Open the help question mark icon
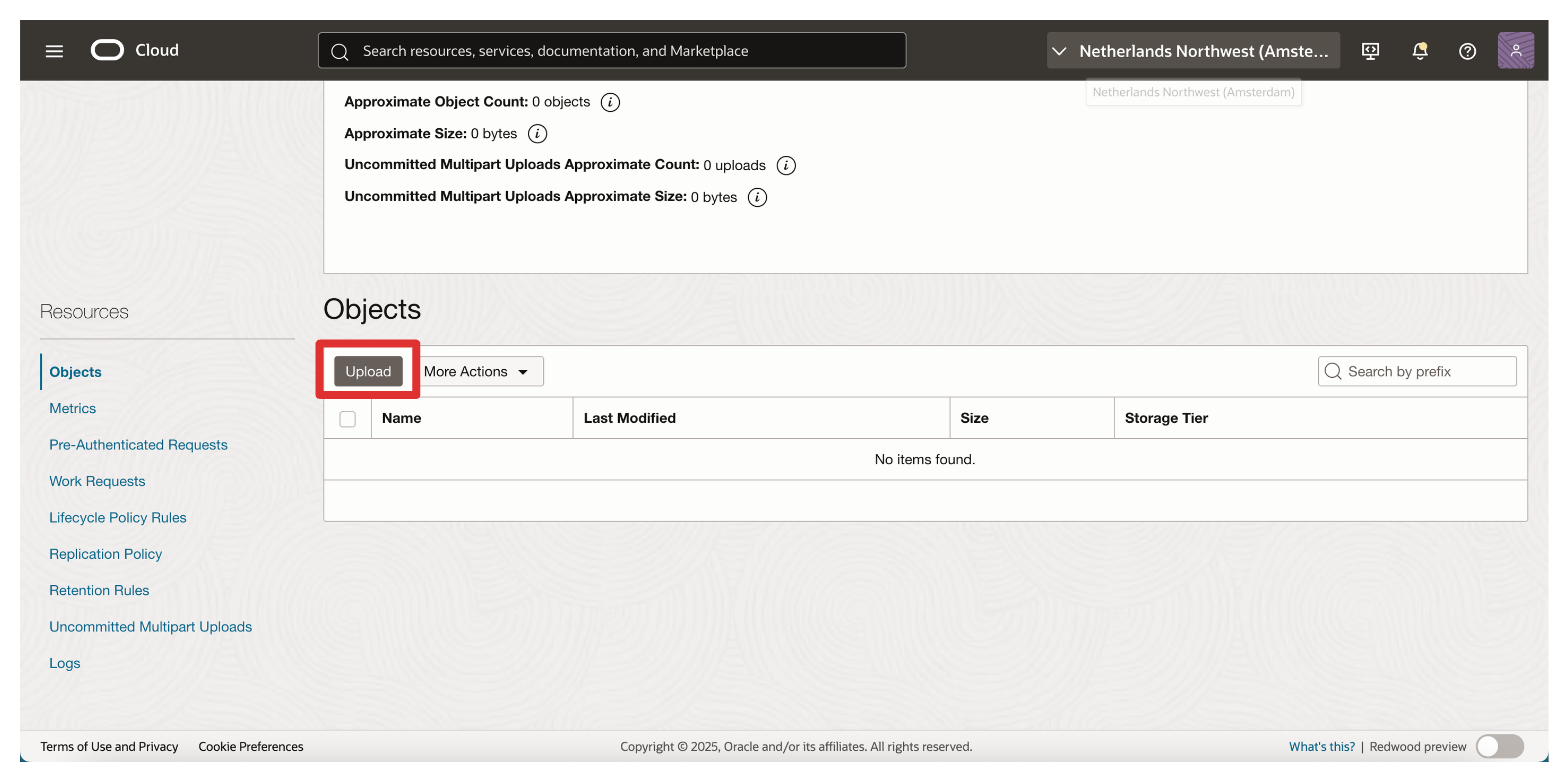This screenshot has width=1568, height=782. pos(1467,51)
